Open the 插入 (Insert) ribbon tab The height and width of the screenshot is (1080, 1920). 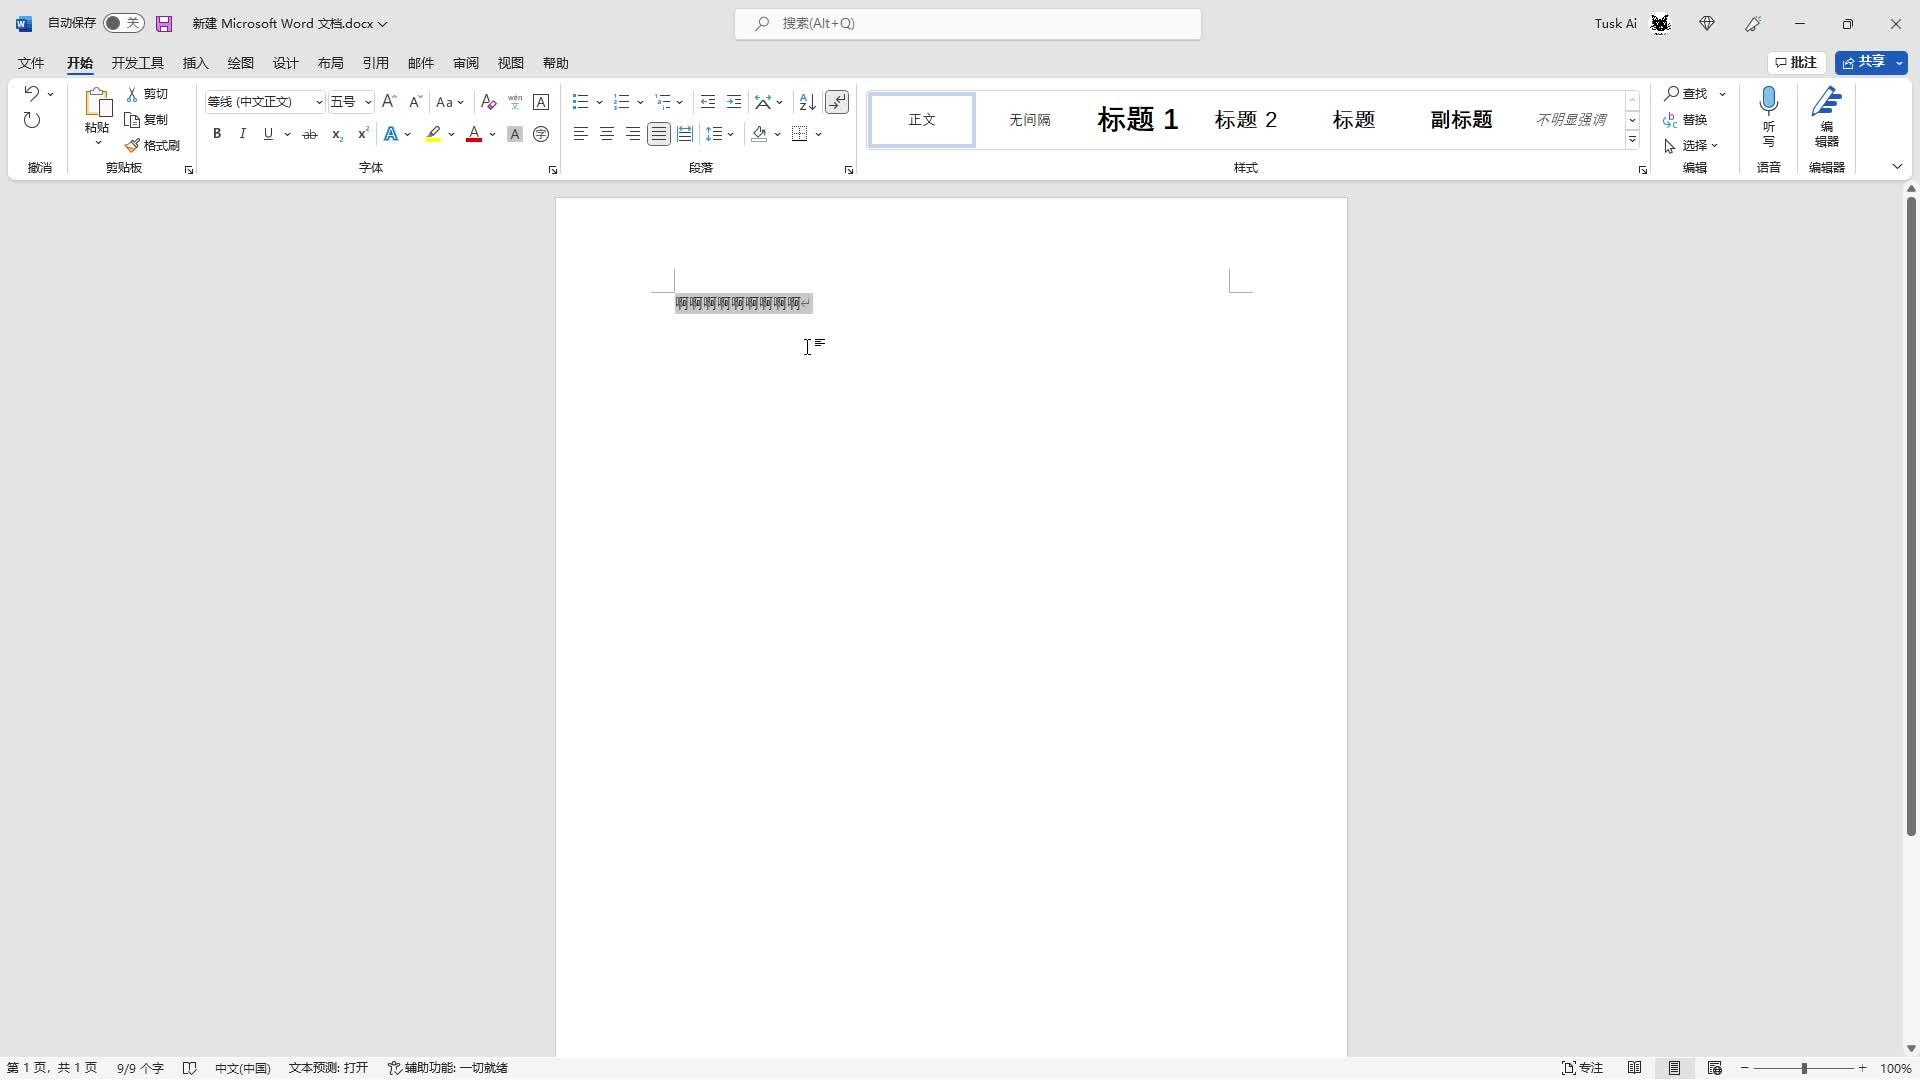[195, 63]
